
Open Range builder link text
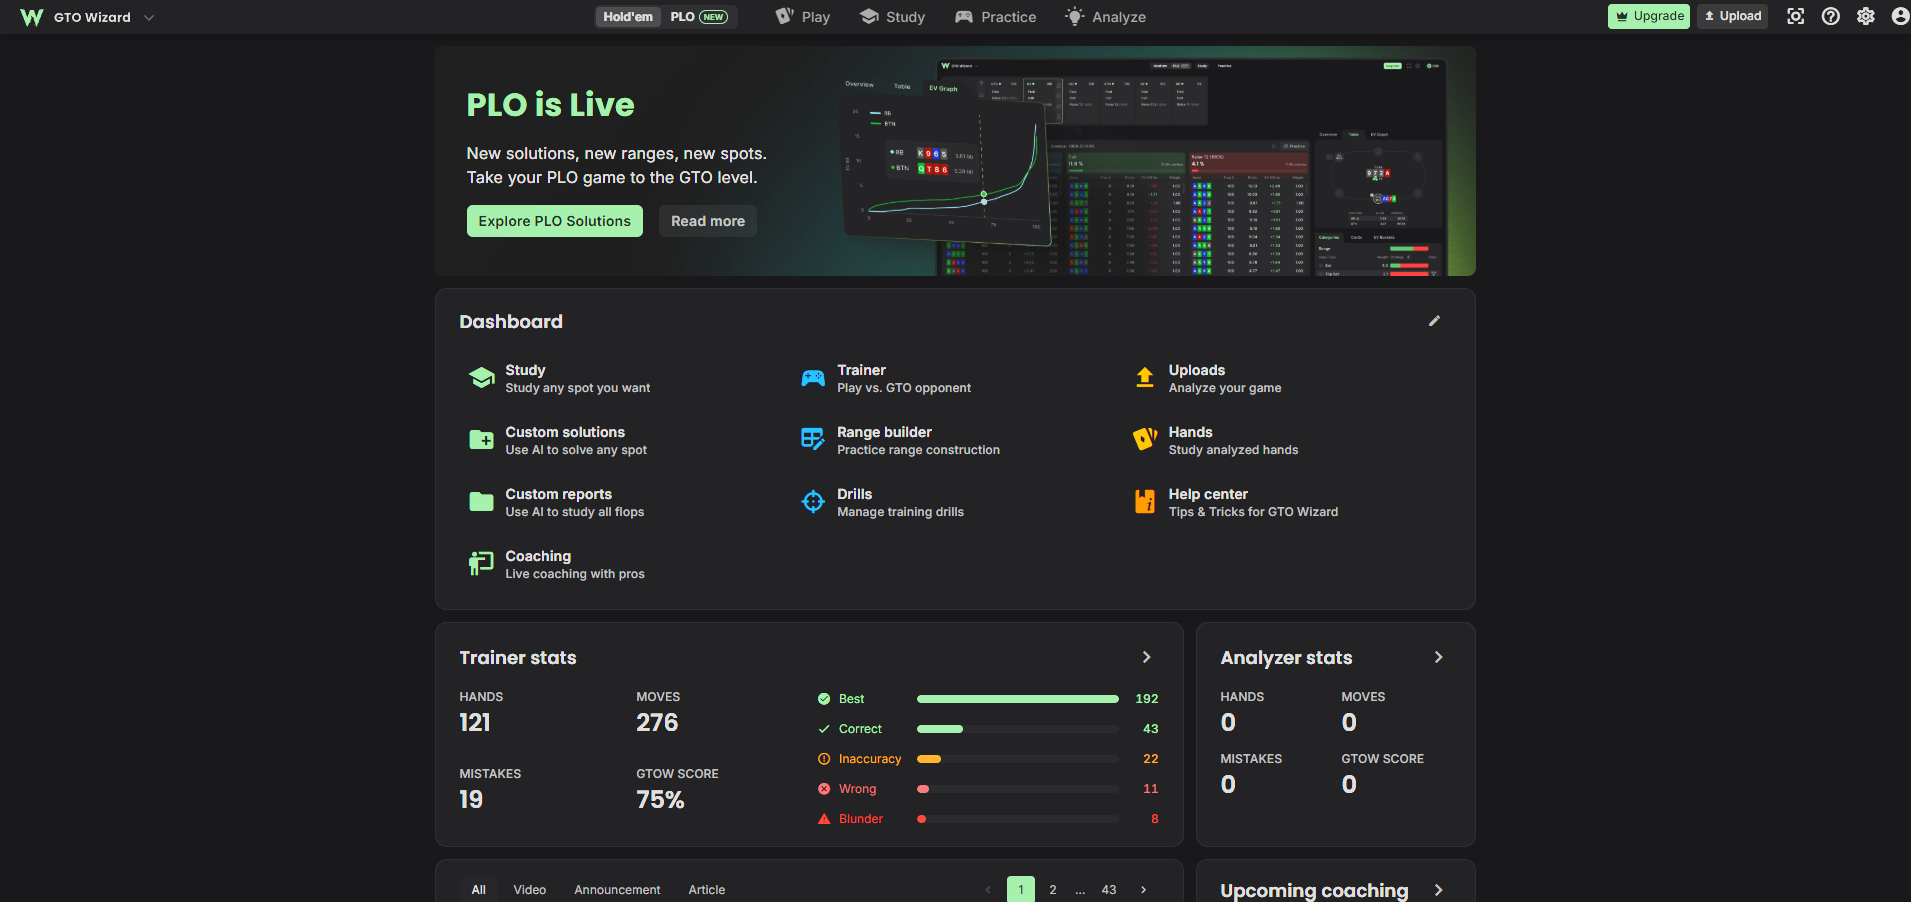[885, 432]
